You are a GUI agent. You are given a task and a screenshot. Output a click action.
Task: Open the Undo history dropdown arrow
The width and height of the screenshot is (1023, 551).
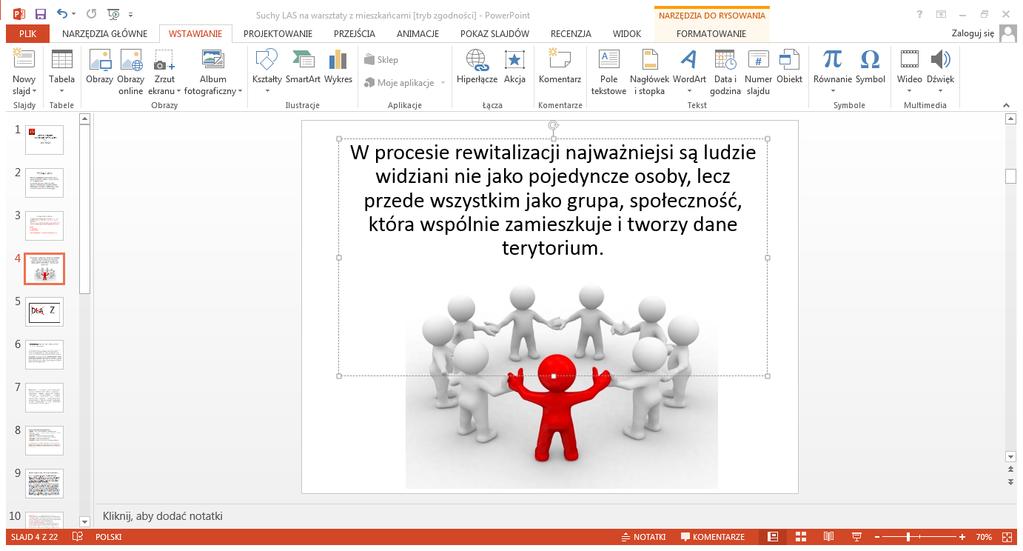[x=73, y=14]
